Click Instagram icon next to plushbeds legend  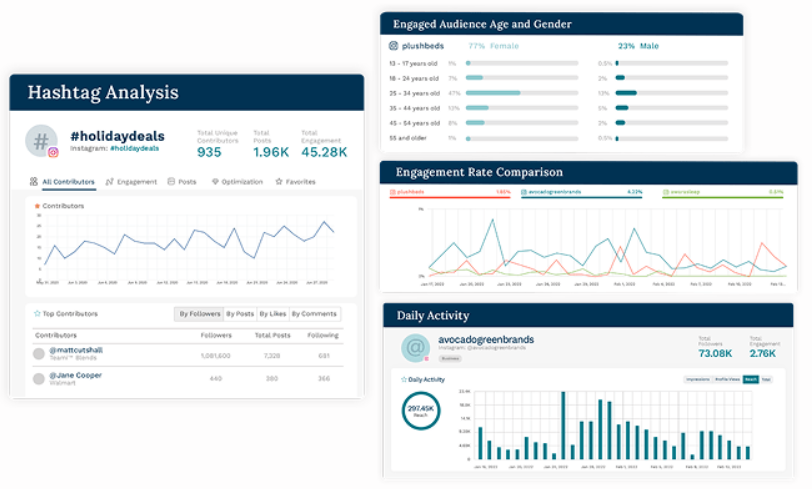(x=393, y=192)
